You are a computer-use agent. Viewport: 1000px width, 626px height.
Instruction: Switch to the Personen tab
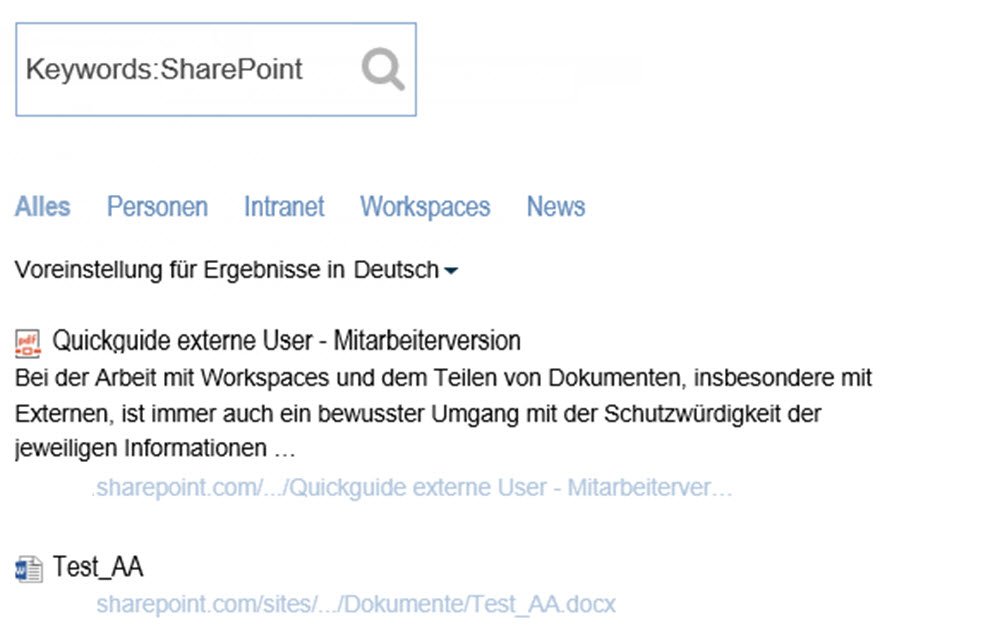point(157,207)
